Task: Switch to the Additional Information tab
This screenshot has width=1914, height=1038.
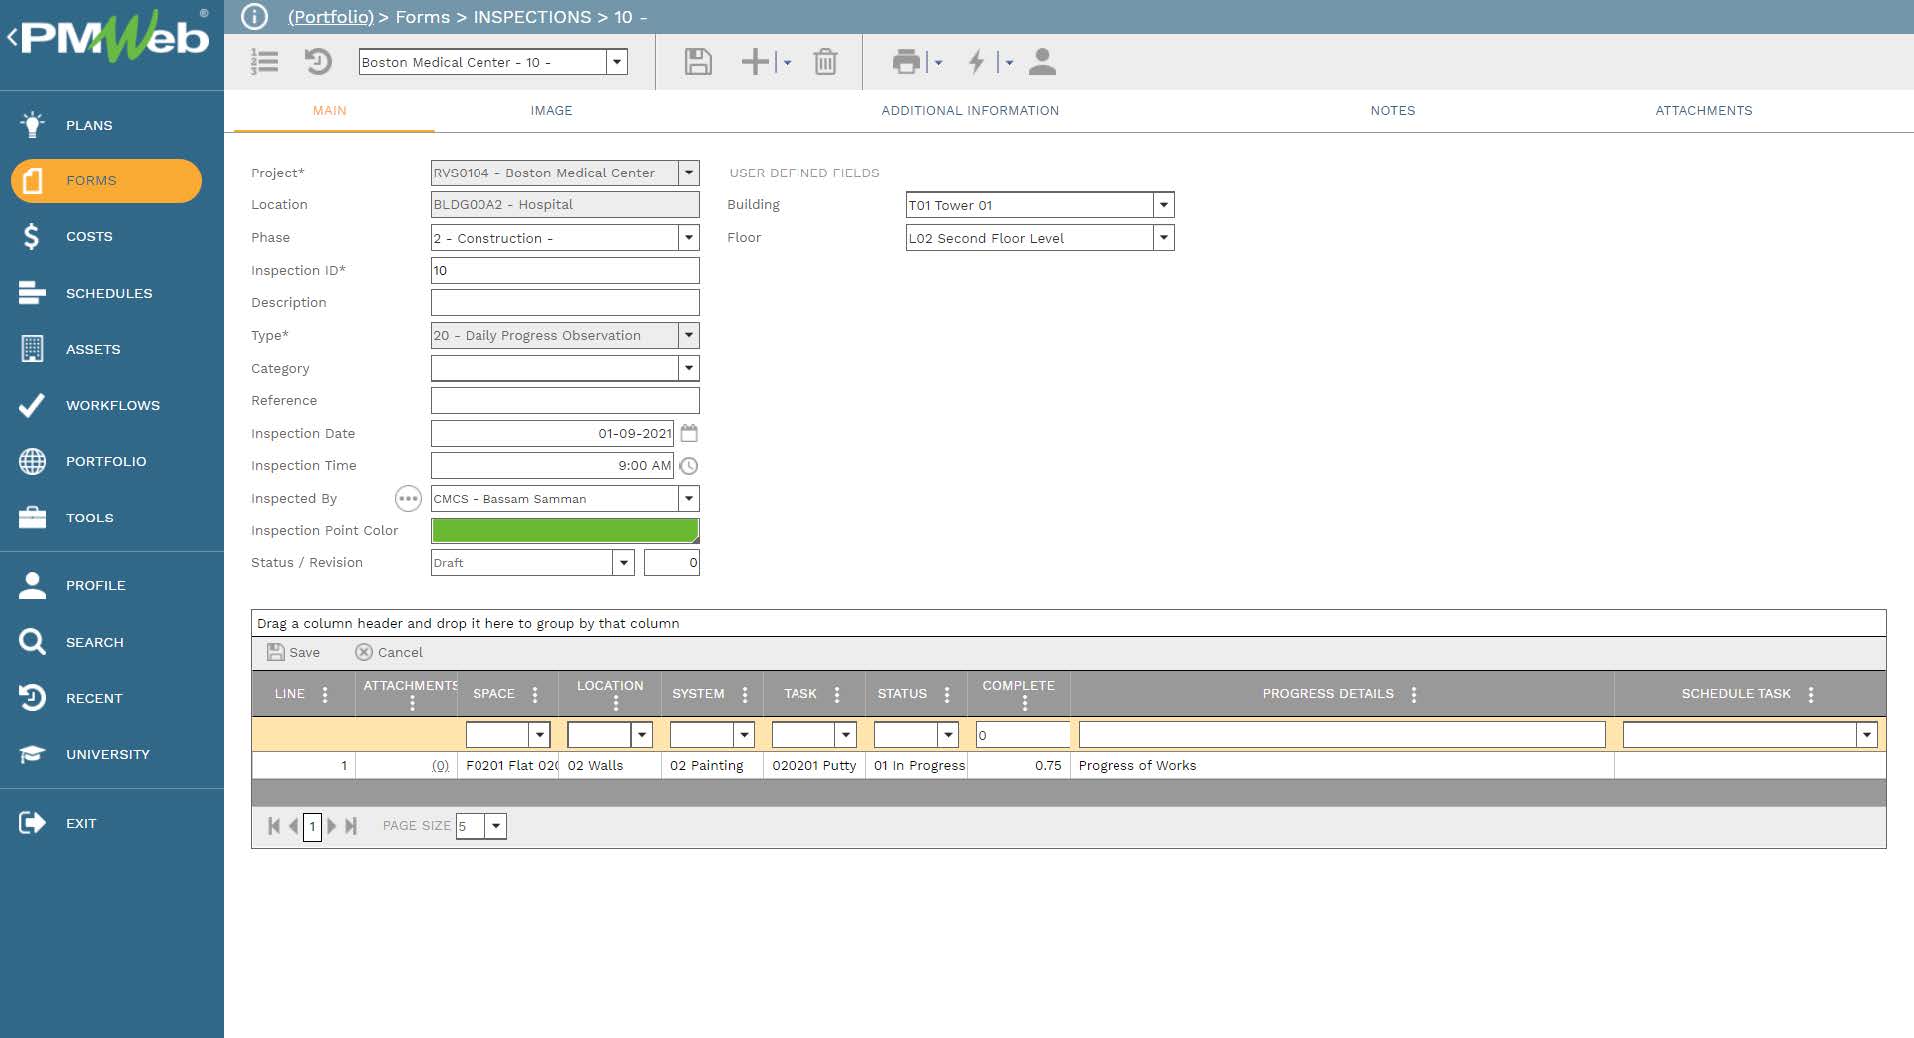Action: (969, 111)
